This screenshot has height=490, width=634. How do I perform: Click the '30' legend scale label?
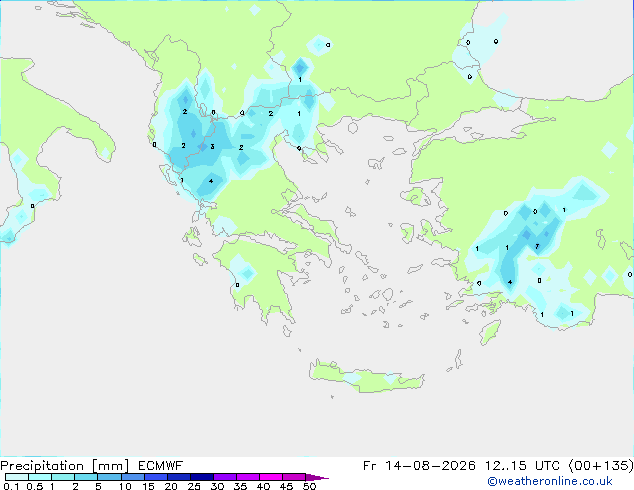click(217, 486)
